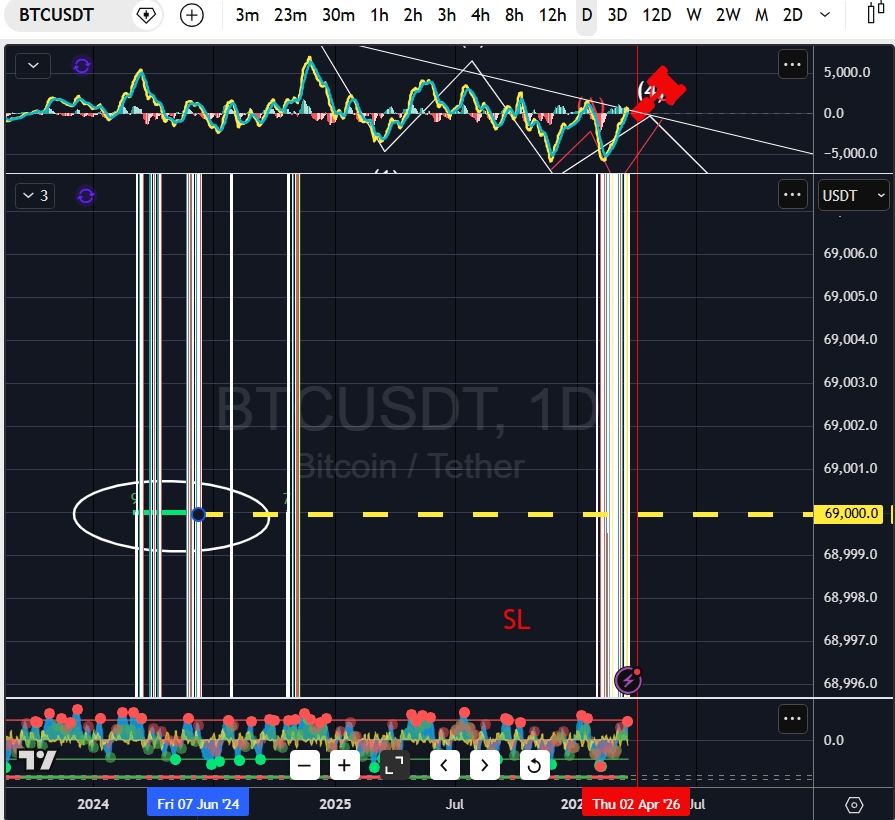895x820 pixels.
Task: Expand the main pane legend showing 3
Action: [35, 196]
